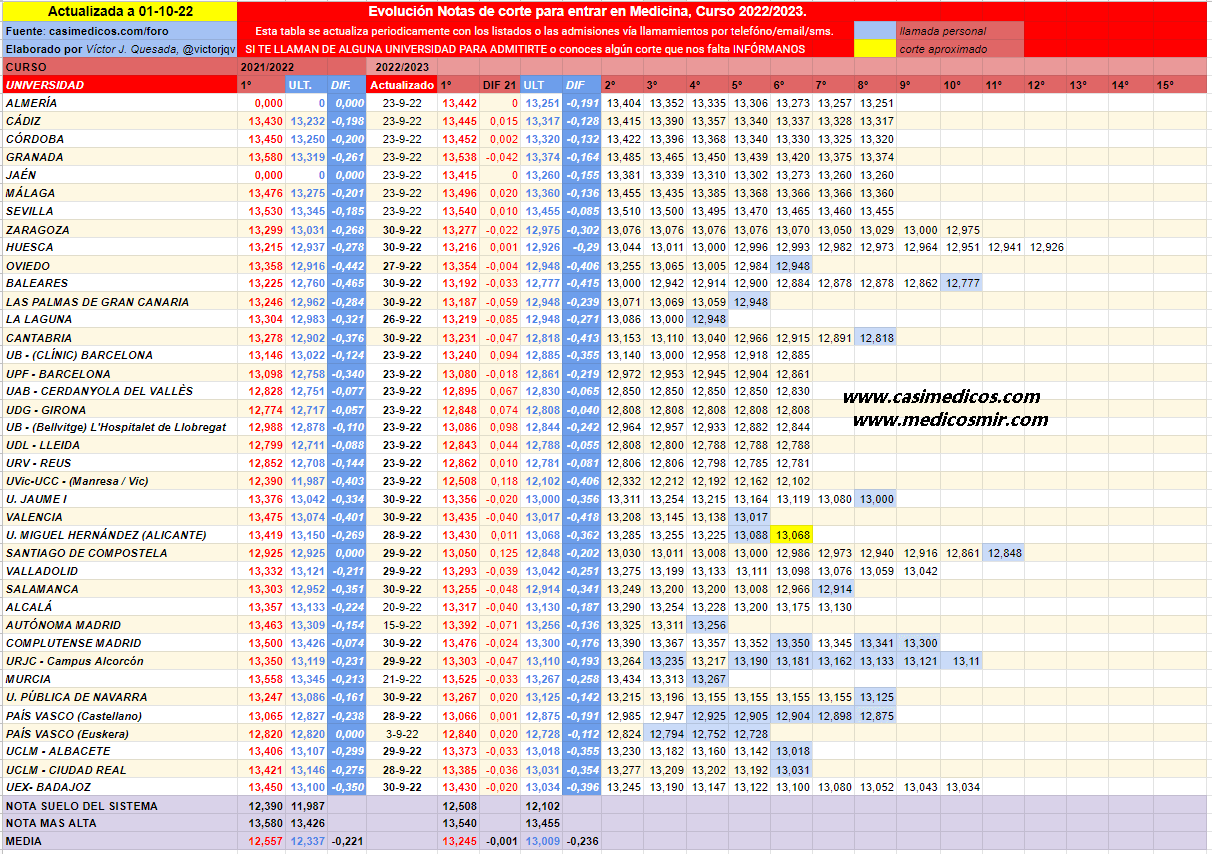Select the 'GRANADA' university row label

click(119, 157)
